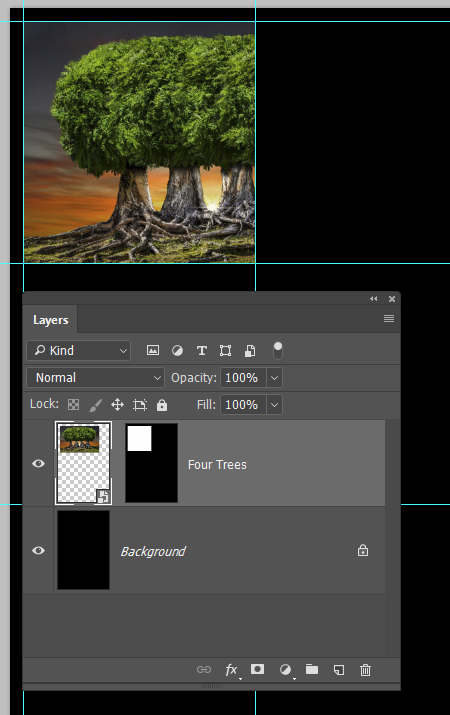
Task: Filter for type layers icon
Action: coord(202,350)
